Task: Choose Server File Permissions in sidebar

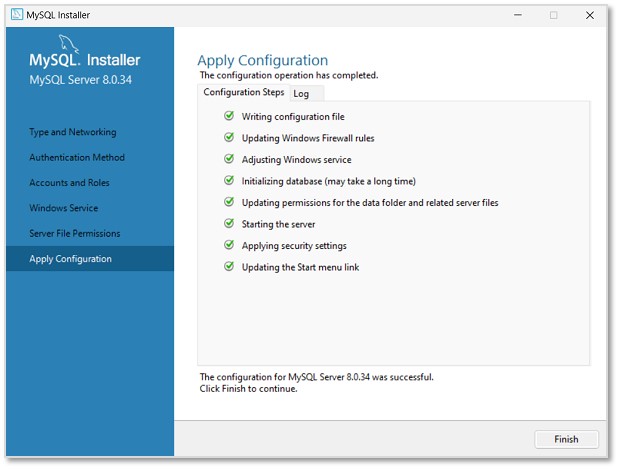Action: coord(75,233)
